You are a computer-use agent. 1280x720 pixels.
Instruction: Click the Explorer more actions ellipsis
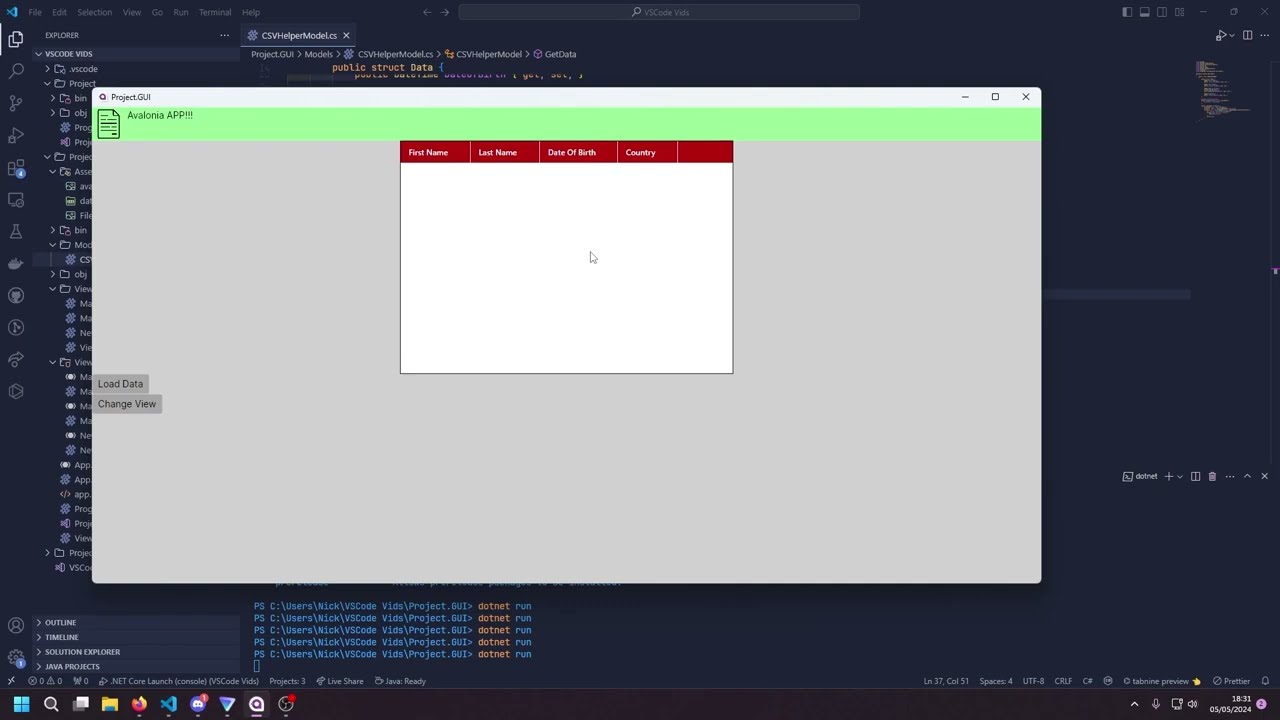tap(224, 35)
